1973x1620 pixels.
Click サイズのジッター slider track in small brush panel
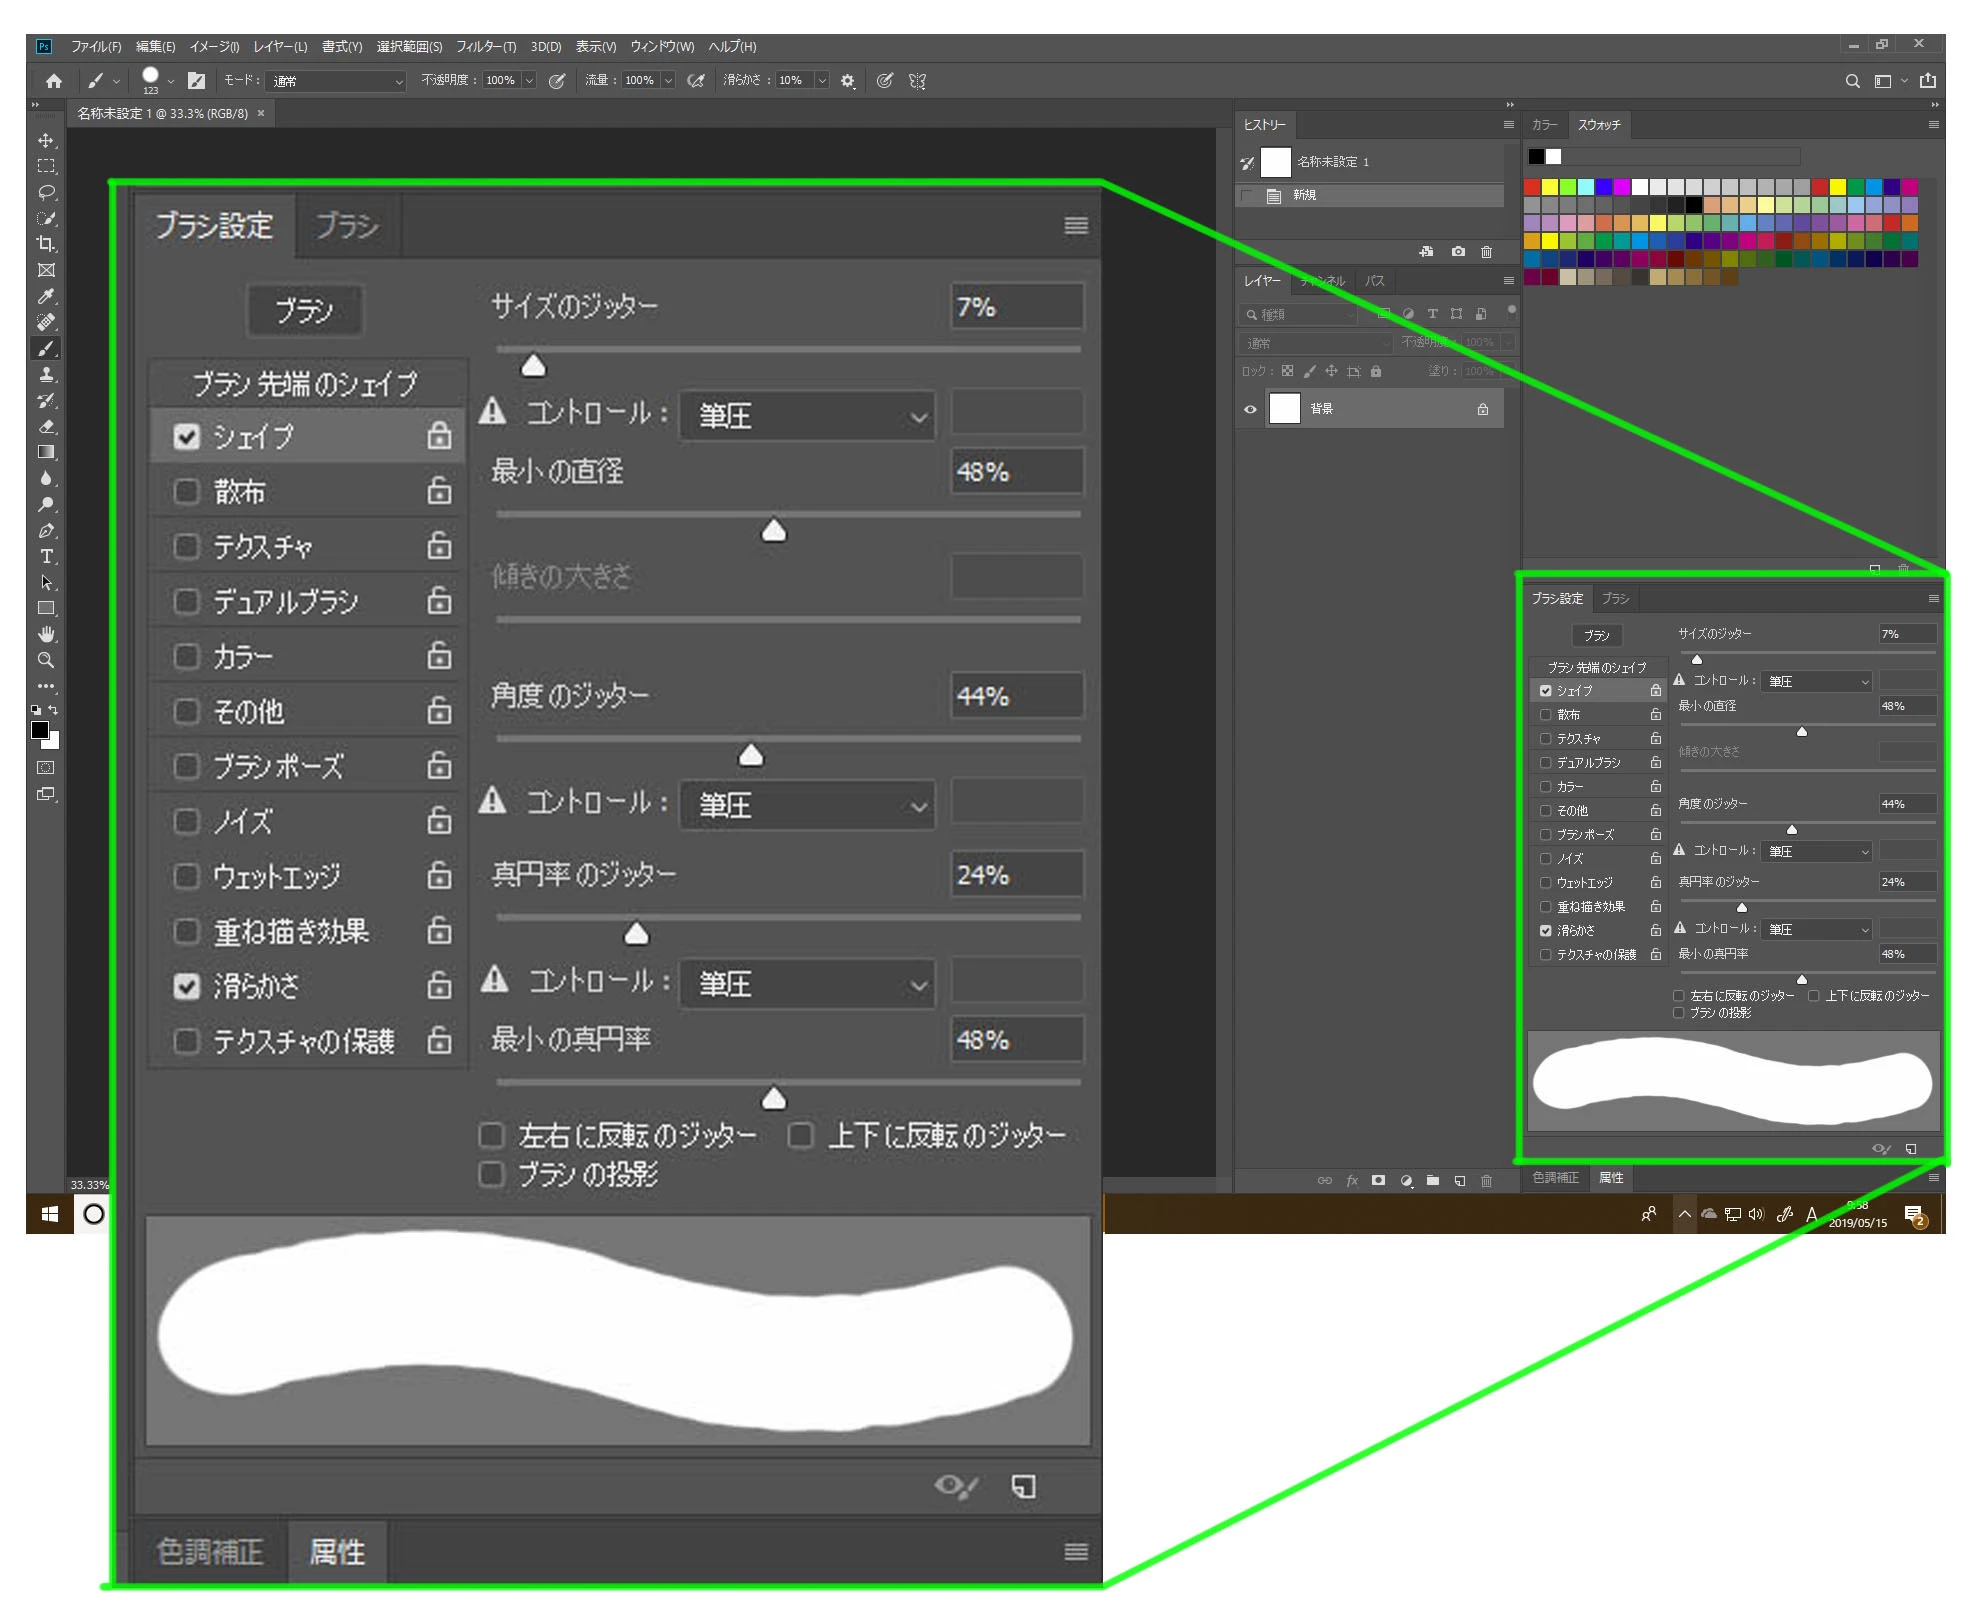tap(1806, 653)
